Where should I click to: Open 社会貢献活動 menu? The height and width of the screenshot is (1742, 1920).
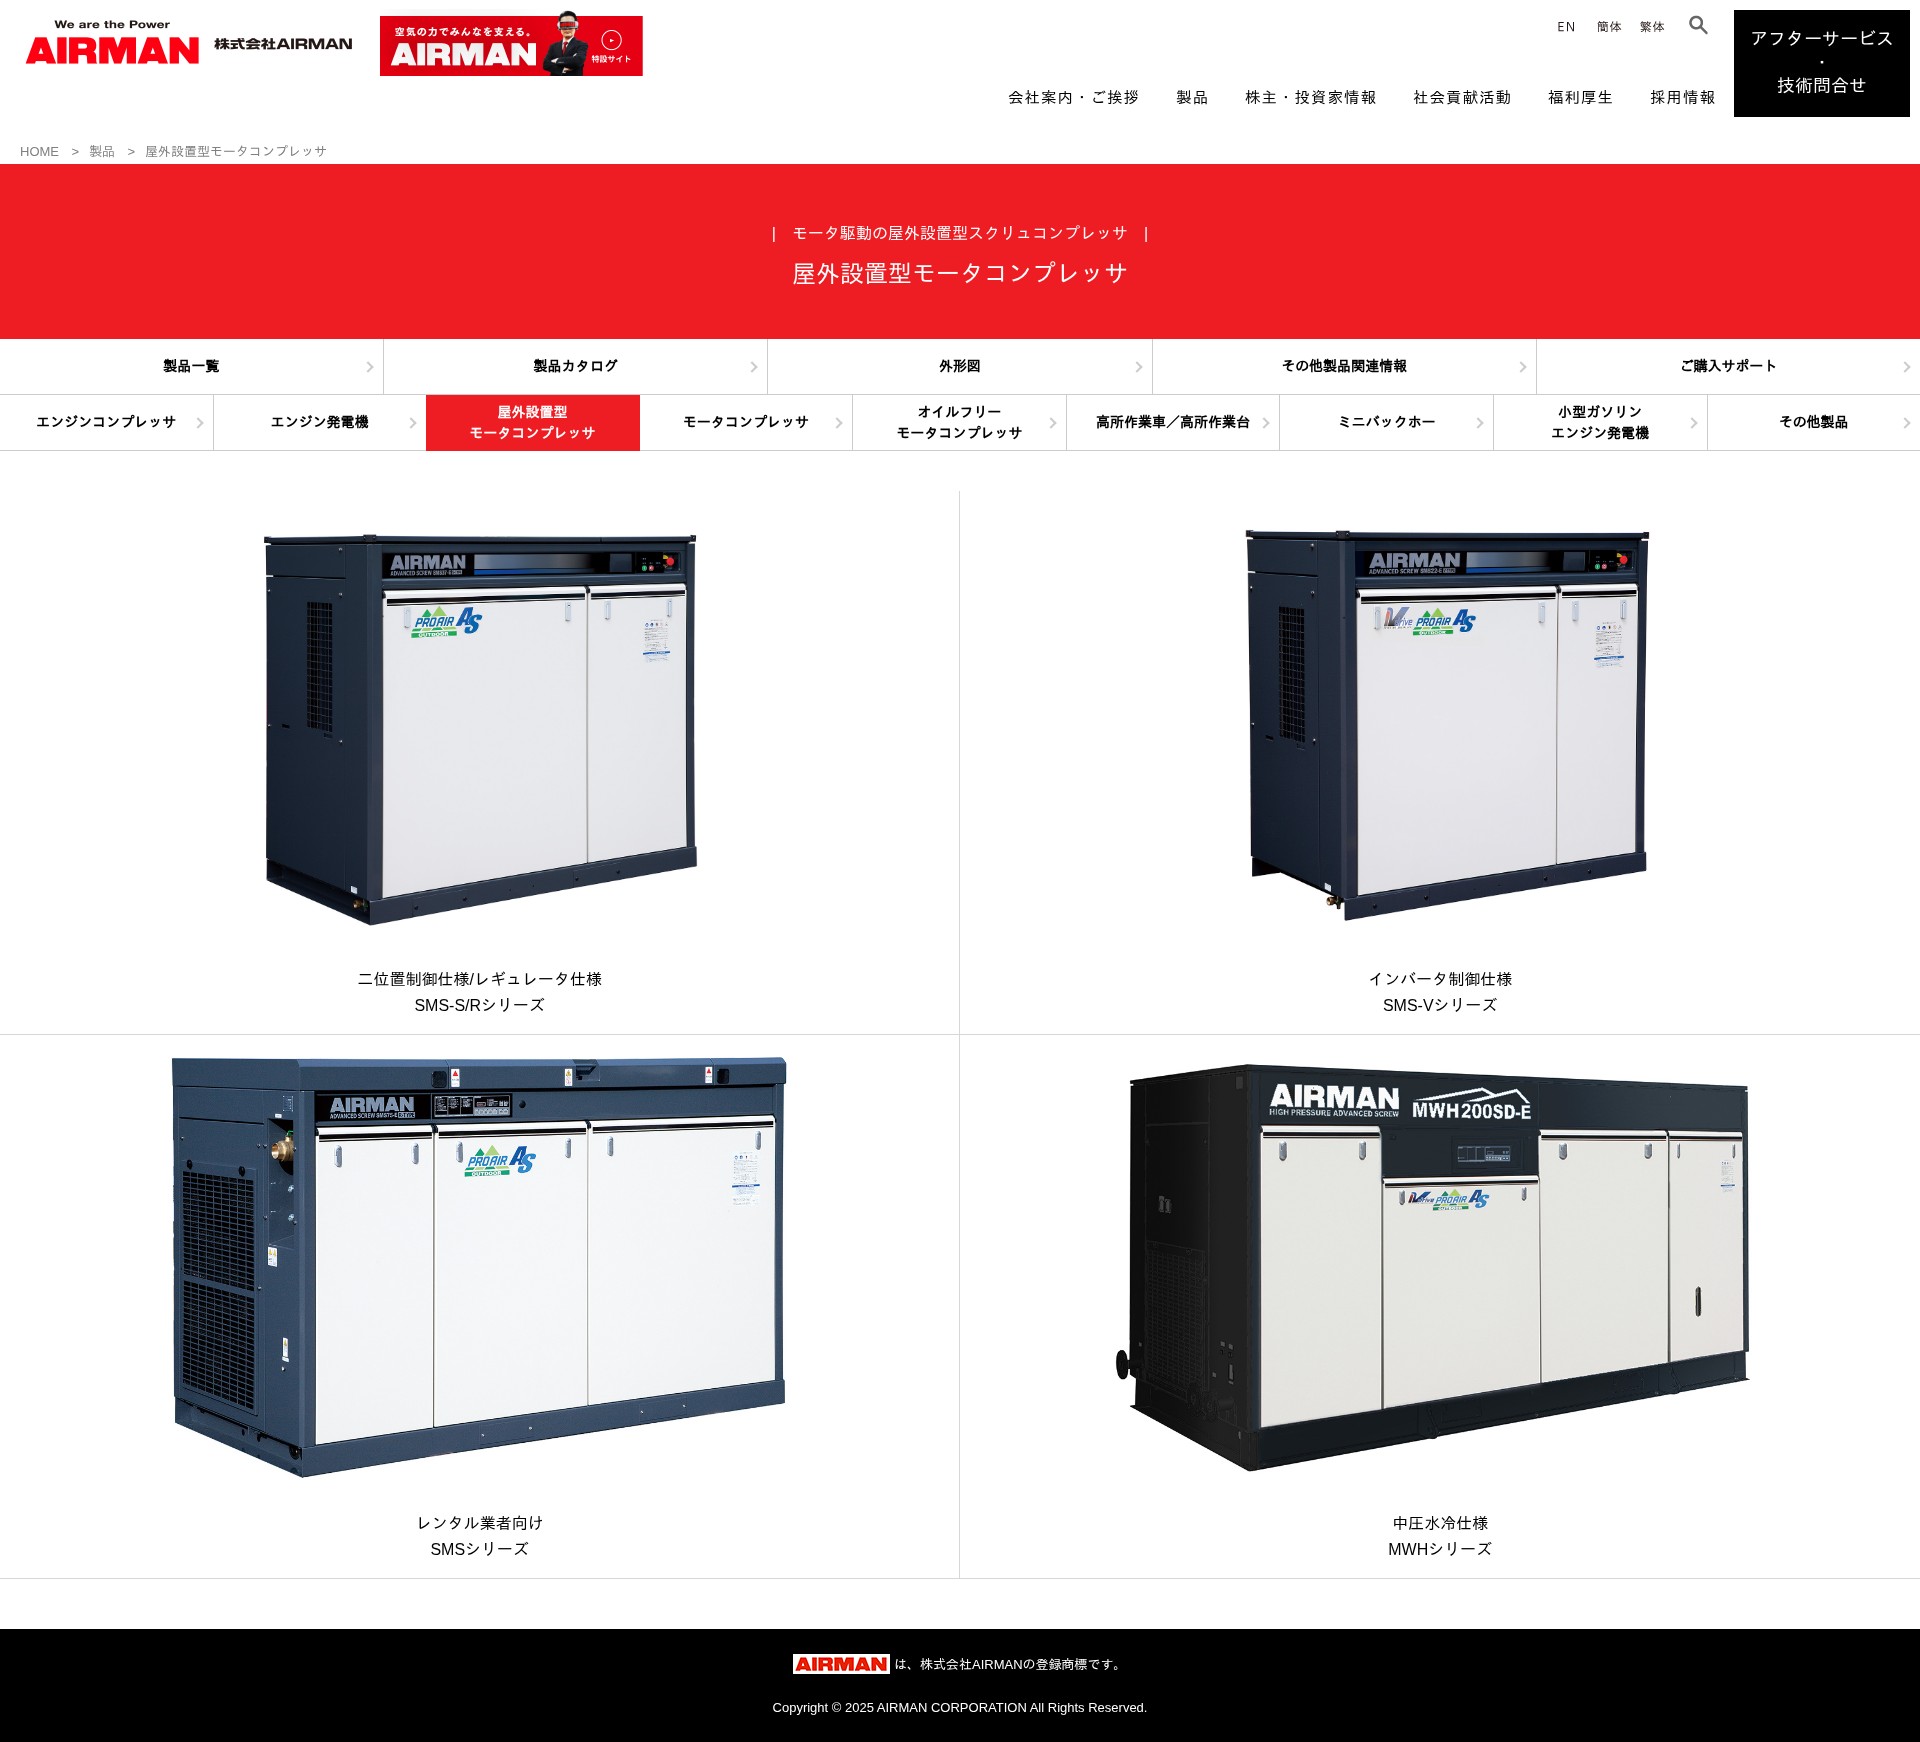click(x=1462, y=97)
